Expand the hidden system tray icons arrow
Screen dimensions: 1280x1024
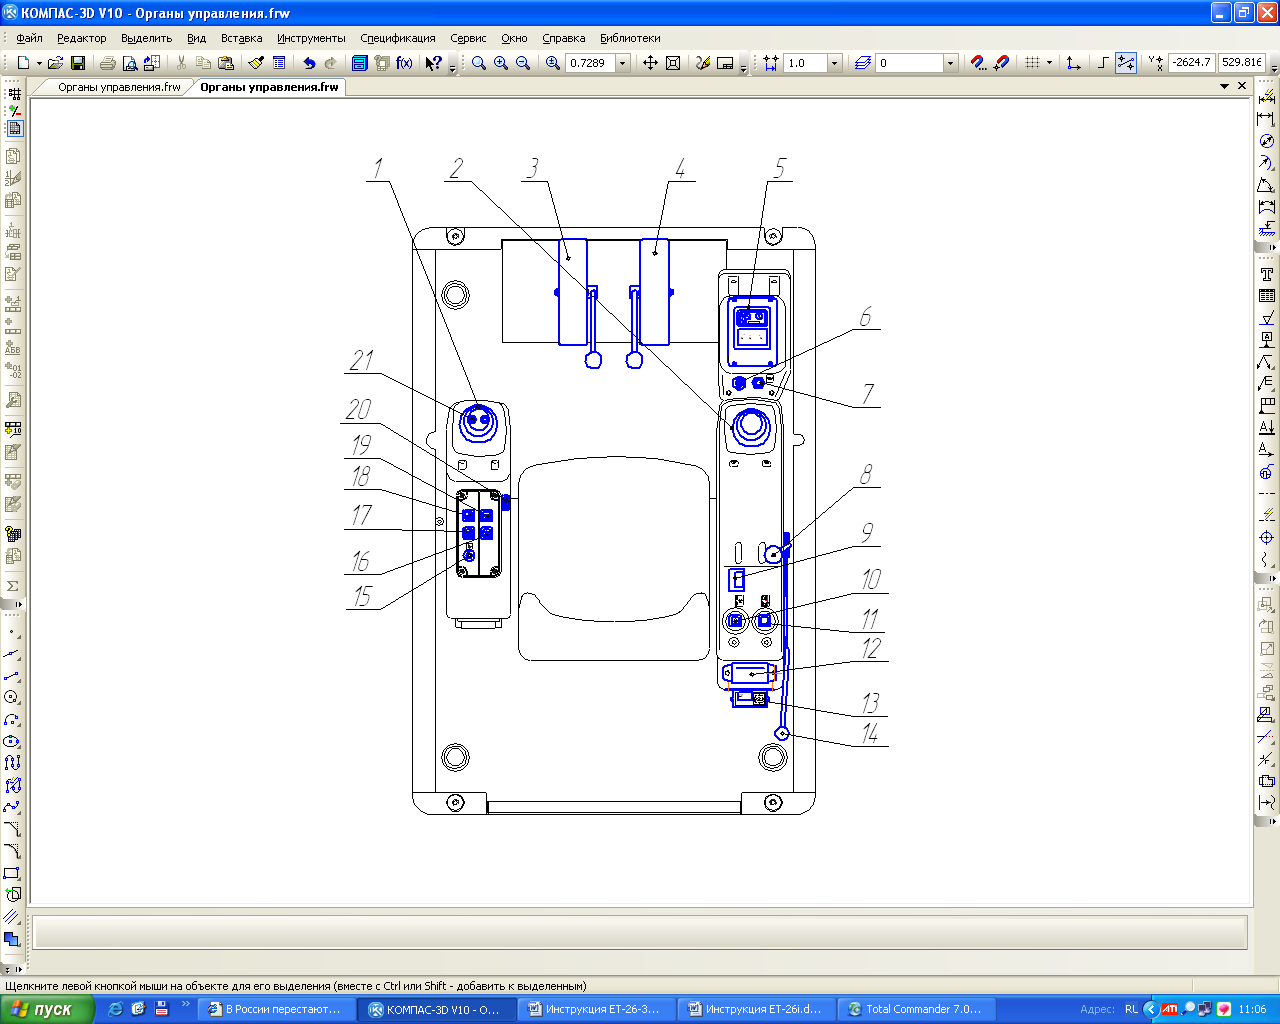(x=1150, y=1009)
